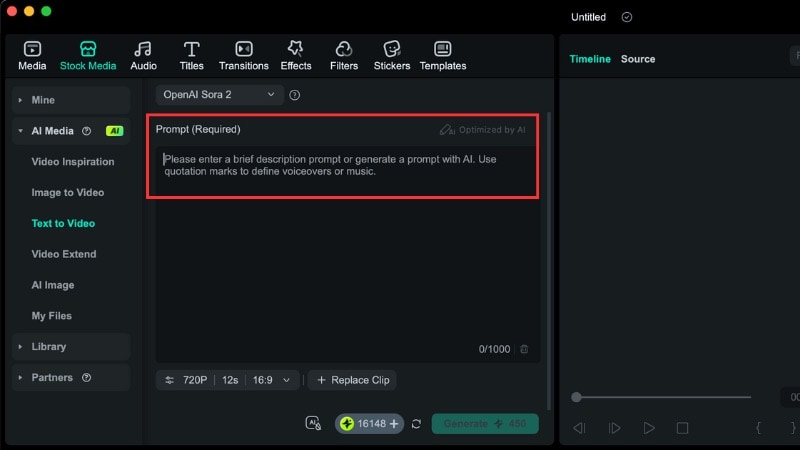Switch to the Source tab
Image resolution: width=800 pixels, height=450 pixels.
(638, 59)
